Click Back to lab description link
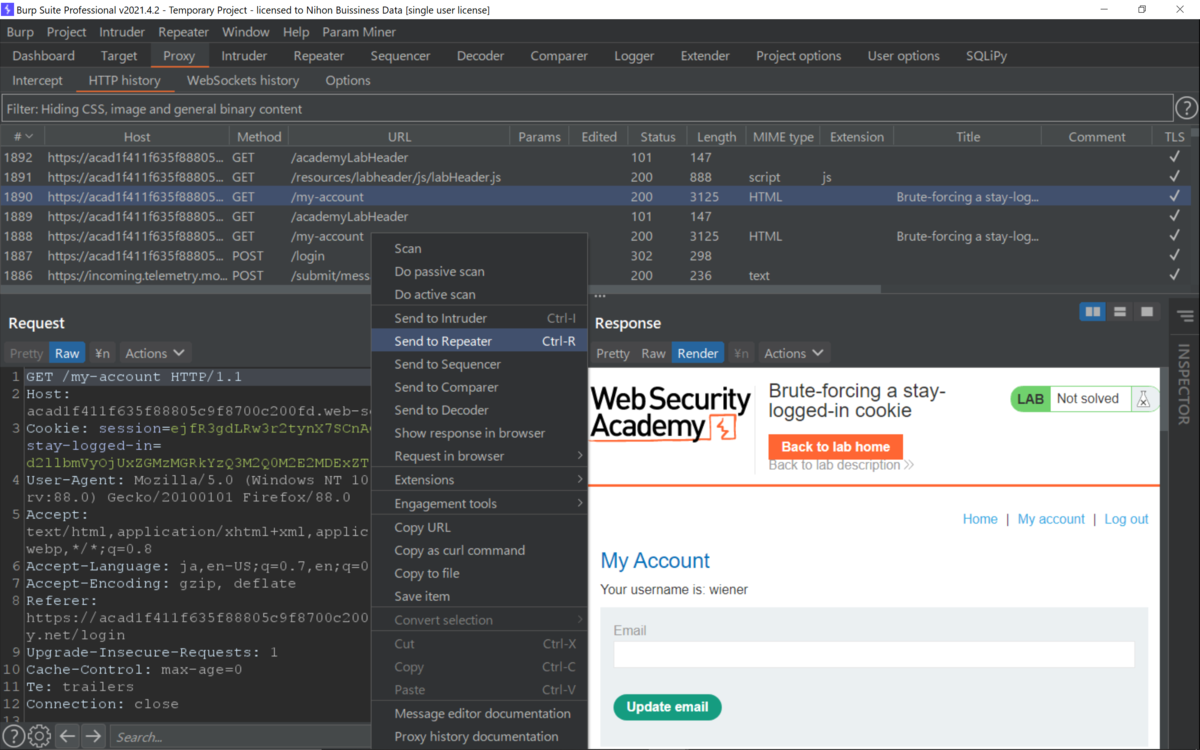1200x750 pixels. [x=841, y=465]
